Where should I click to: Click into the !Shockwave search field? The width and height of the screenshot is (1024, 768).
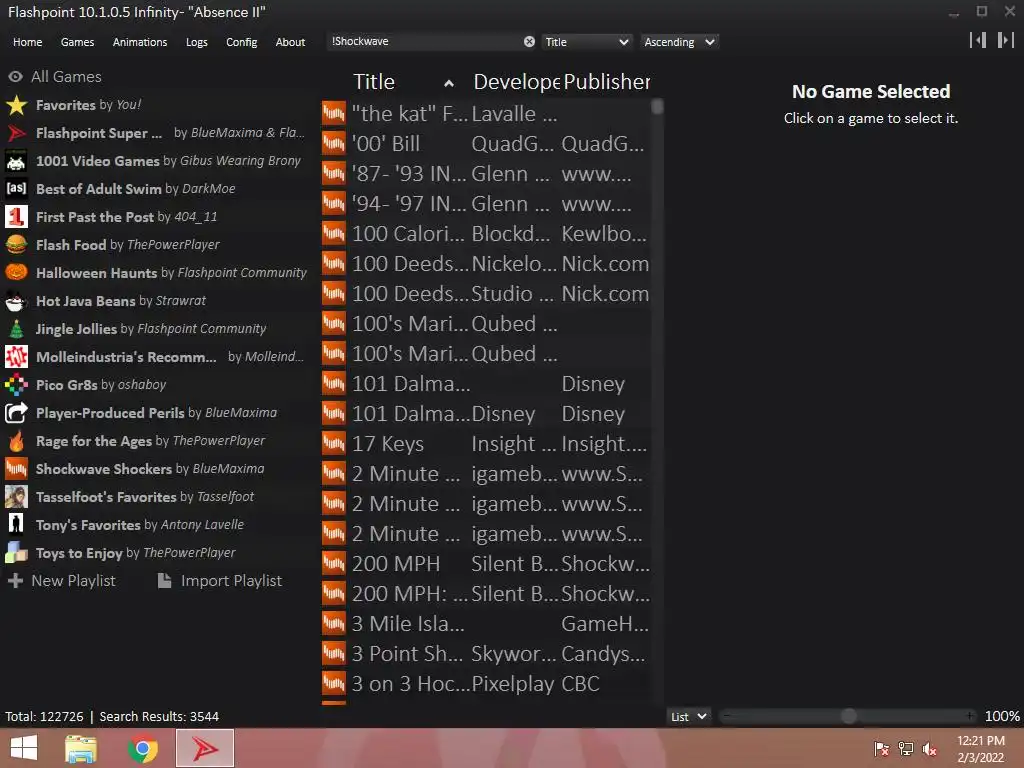coord(424,42)
